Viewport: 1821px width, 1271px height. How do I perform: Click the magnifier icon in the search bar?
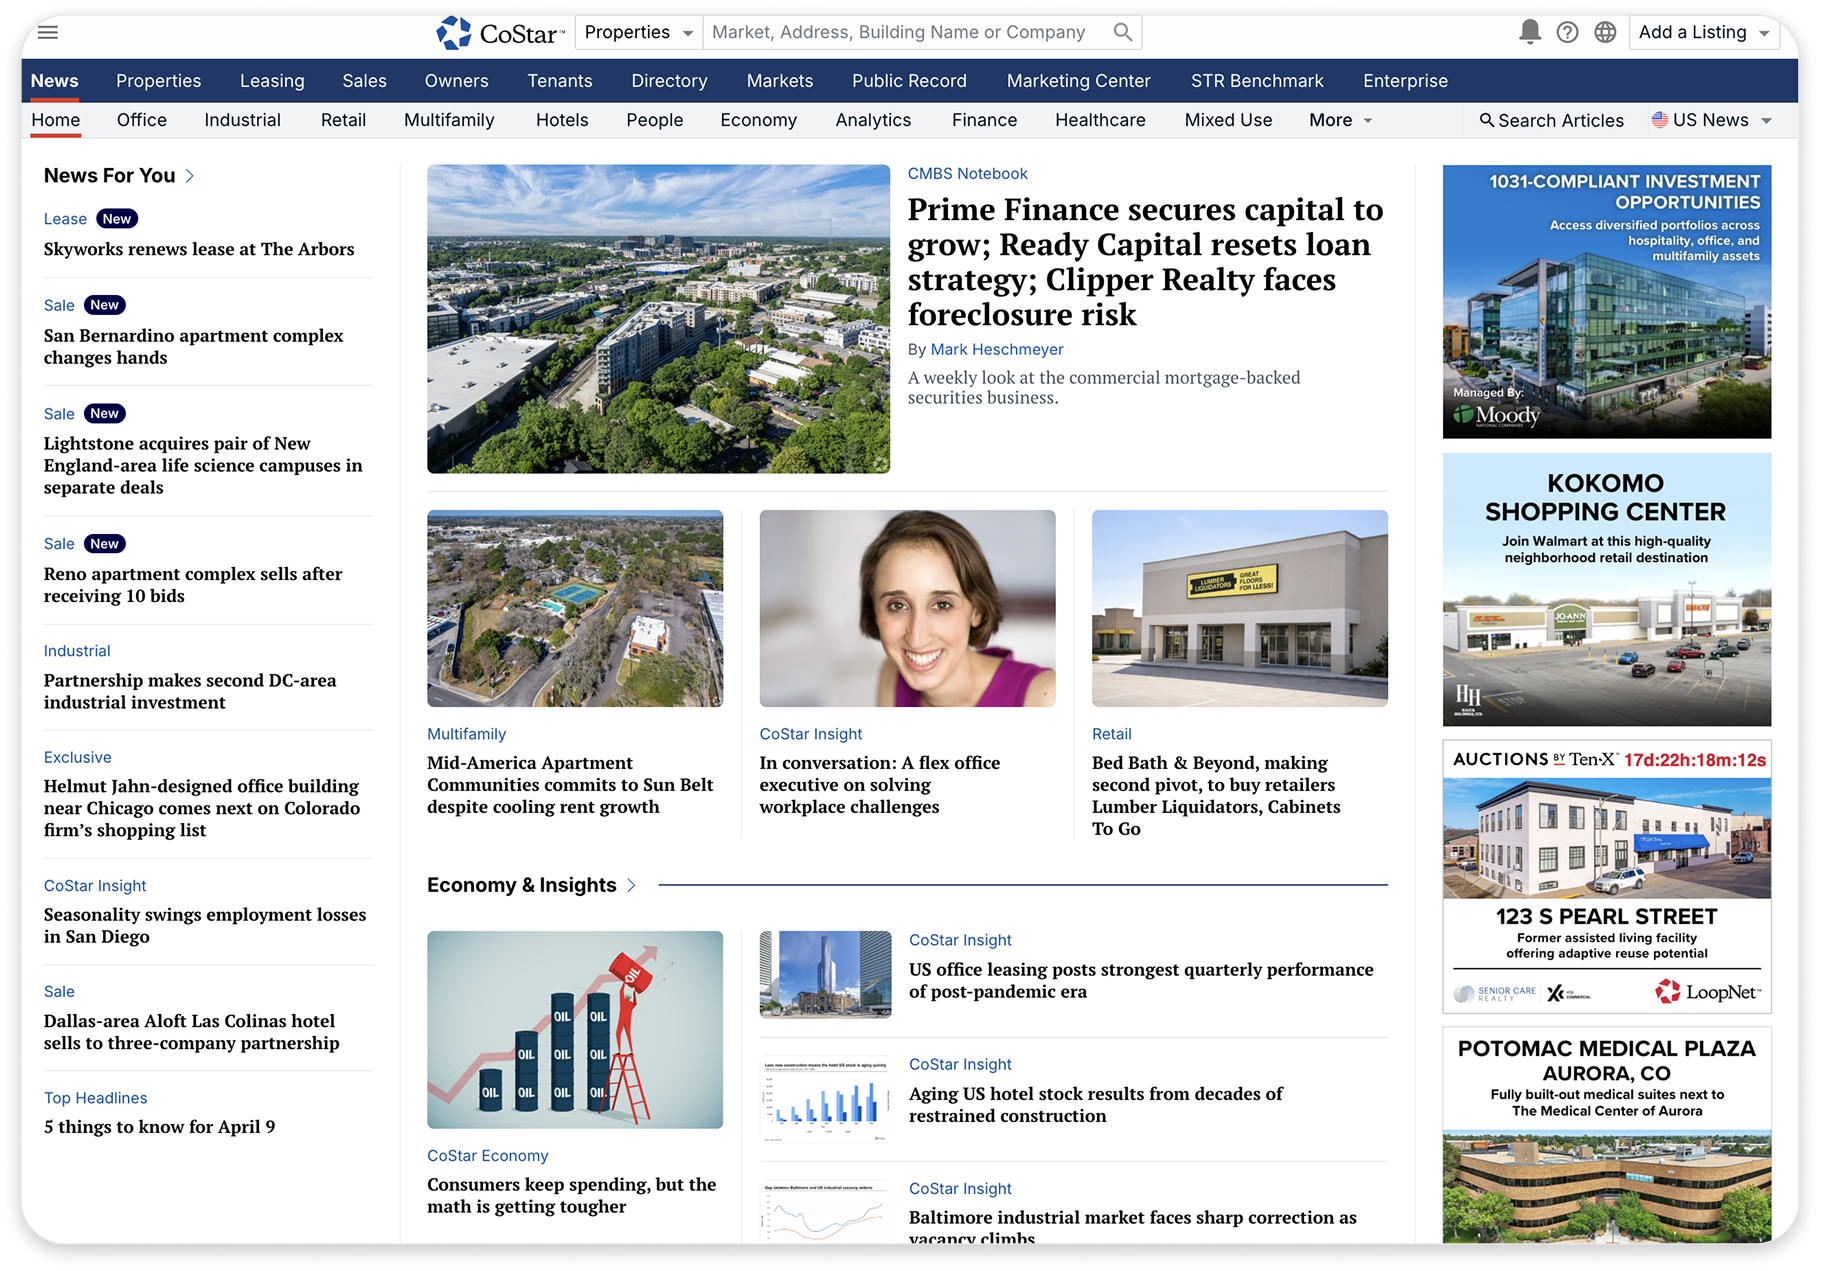[1122, 32]
